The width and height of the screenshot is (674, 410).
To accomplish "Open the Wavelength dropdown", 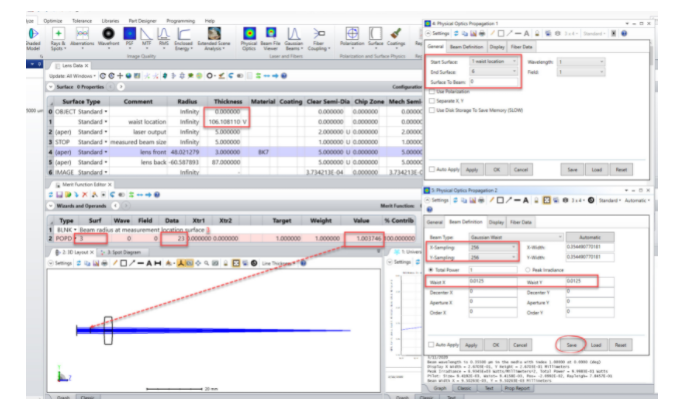I will coord(581,62).
